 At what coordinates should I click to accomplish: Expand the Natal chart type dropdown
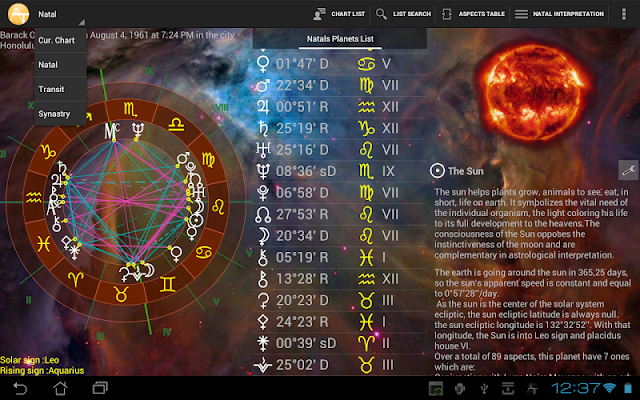coord(61,14)
